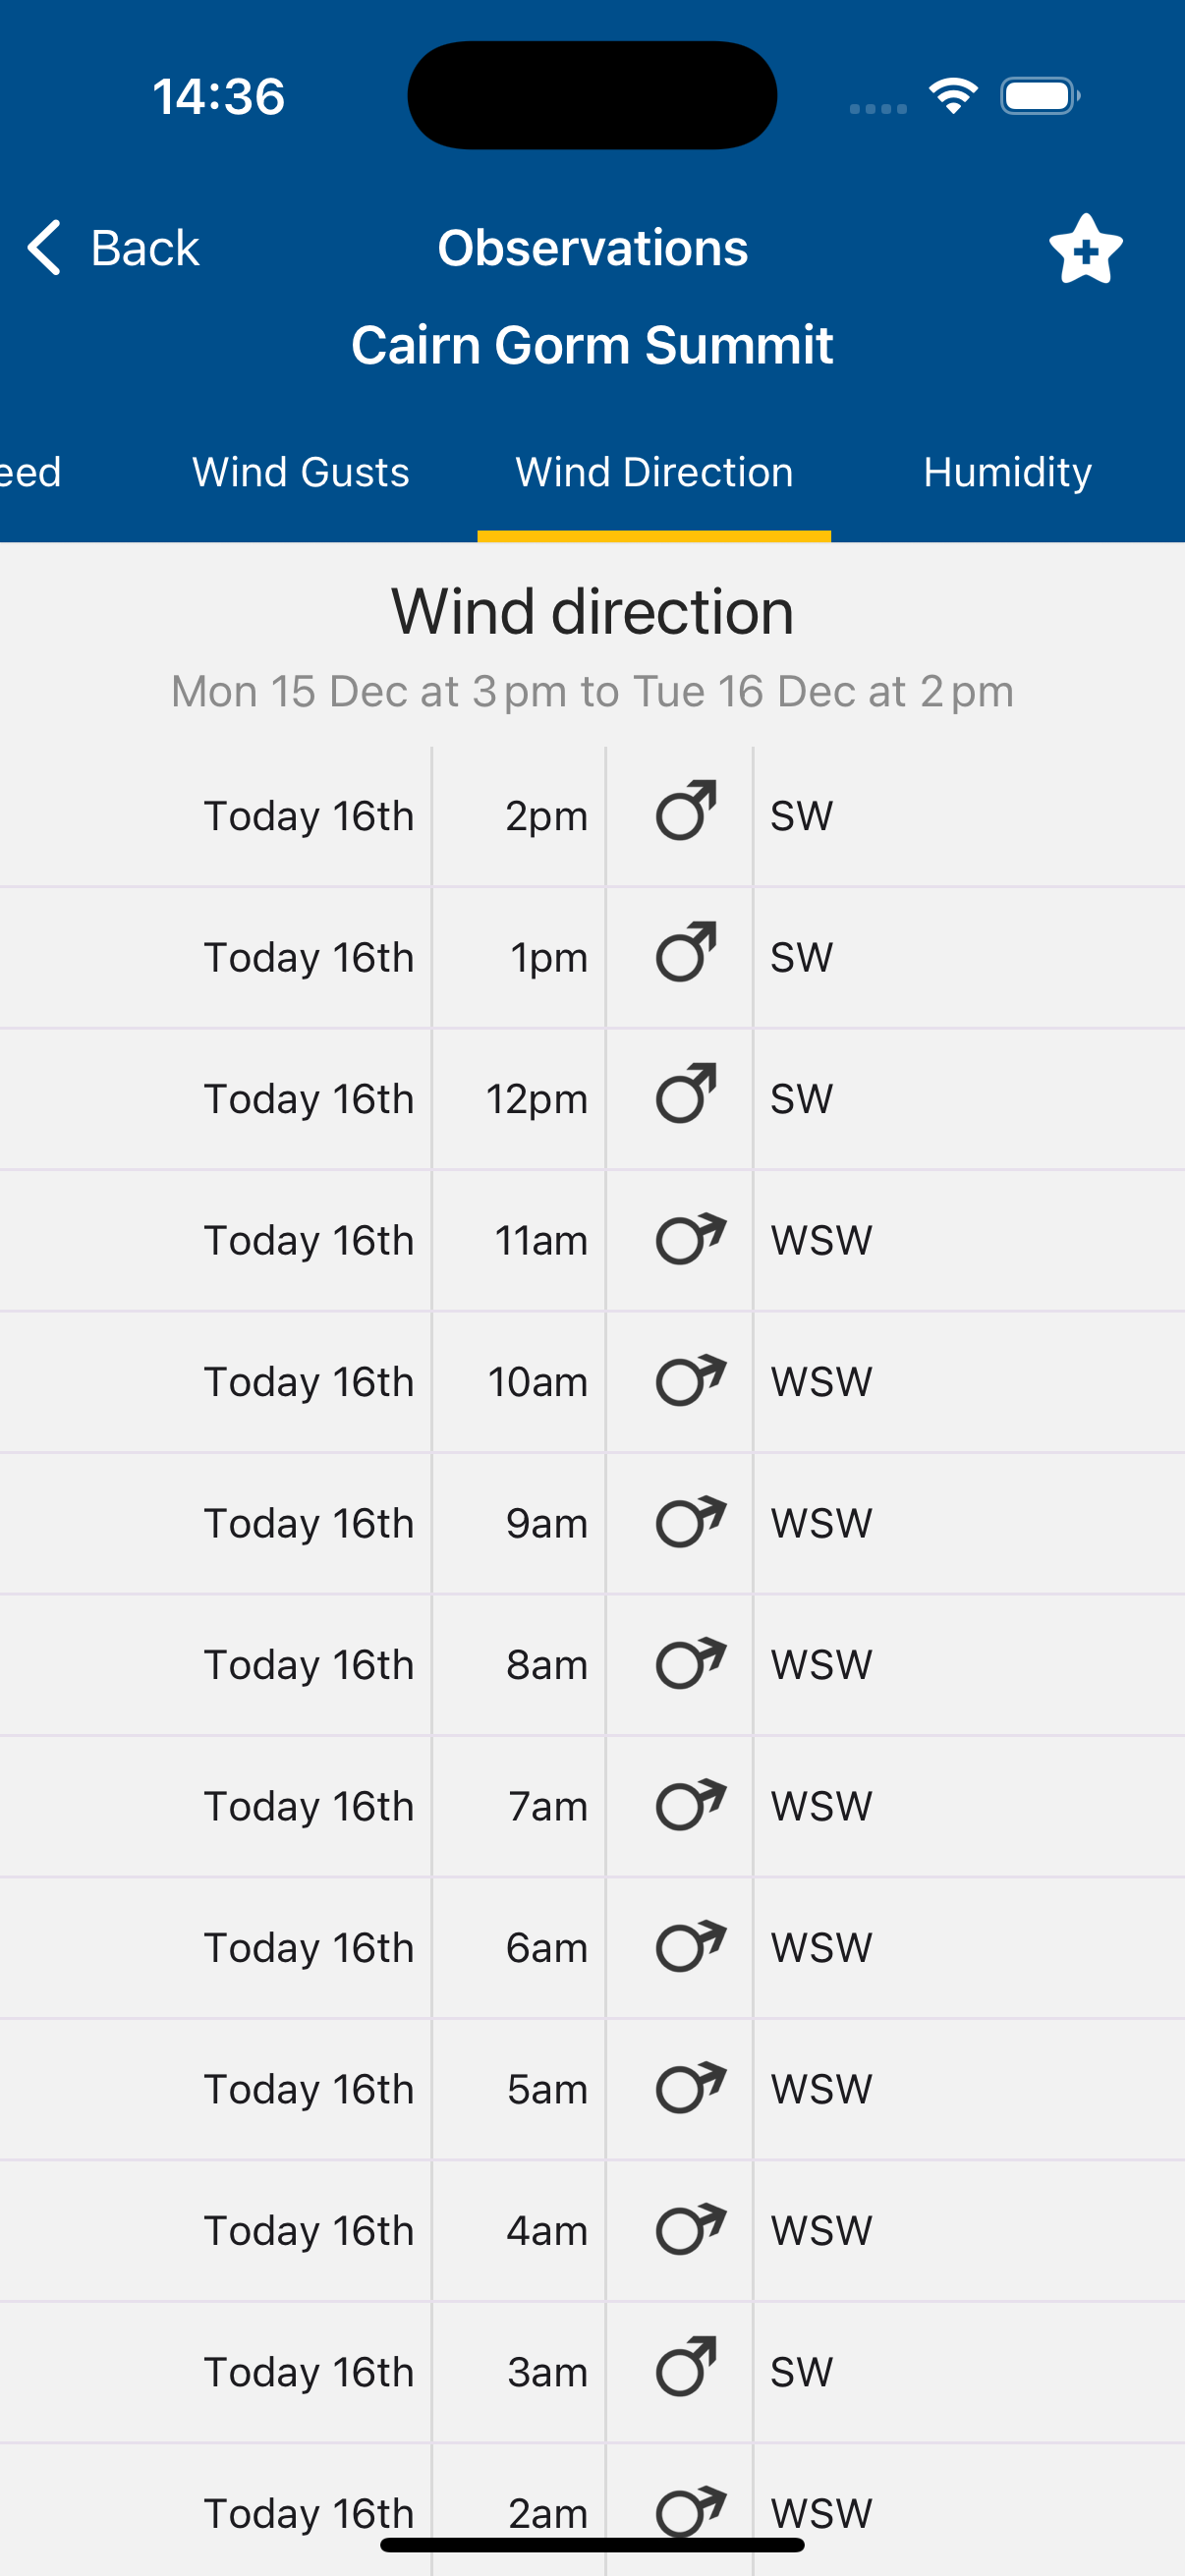The image size is (1185, 2576).
Task: Tap wind direction arrow icon for 6am
Action: pos(689,1946)
